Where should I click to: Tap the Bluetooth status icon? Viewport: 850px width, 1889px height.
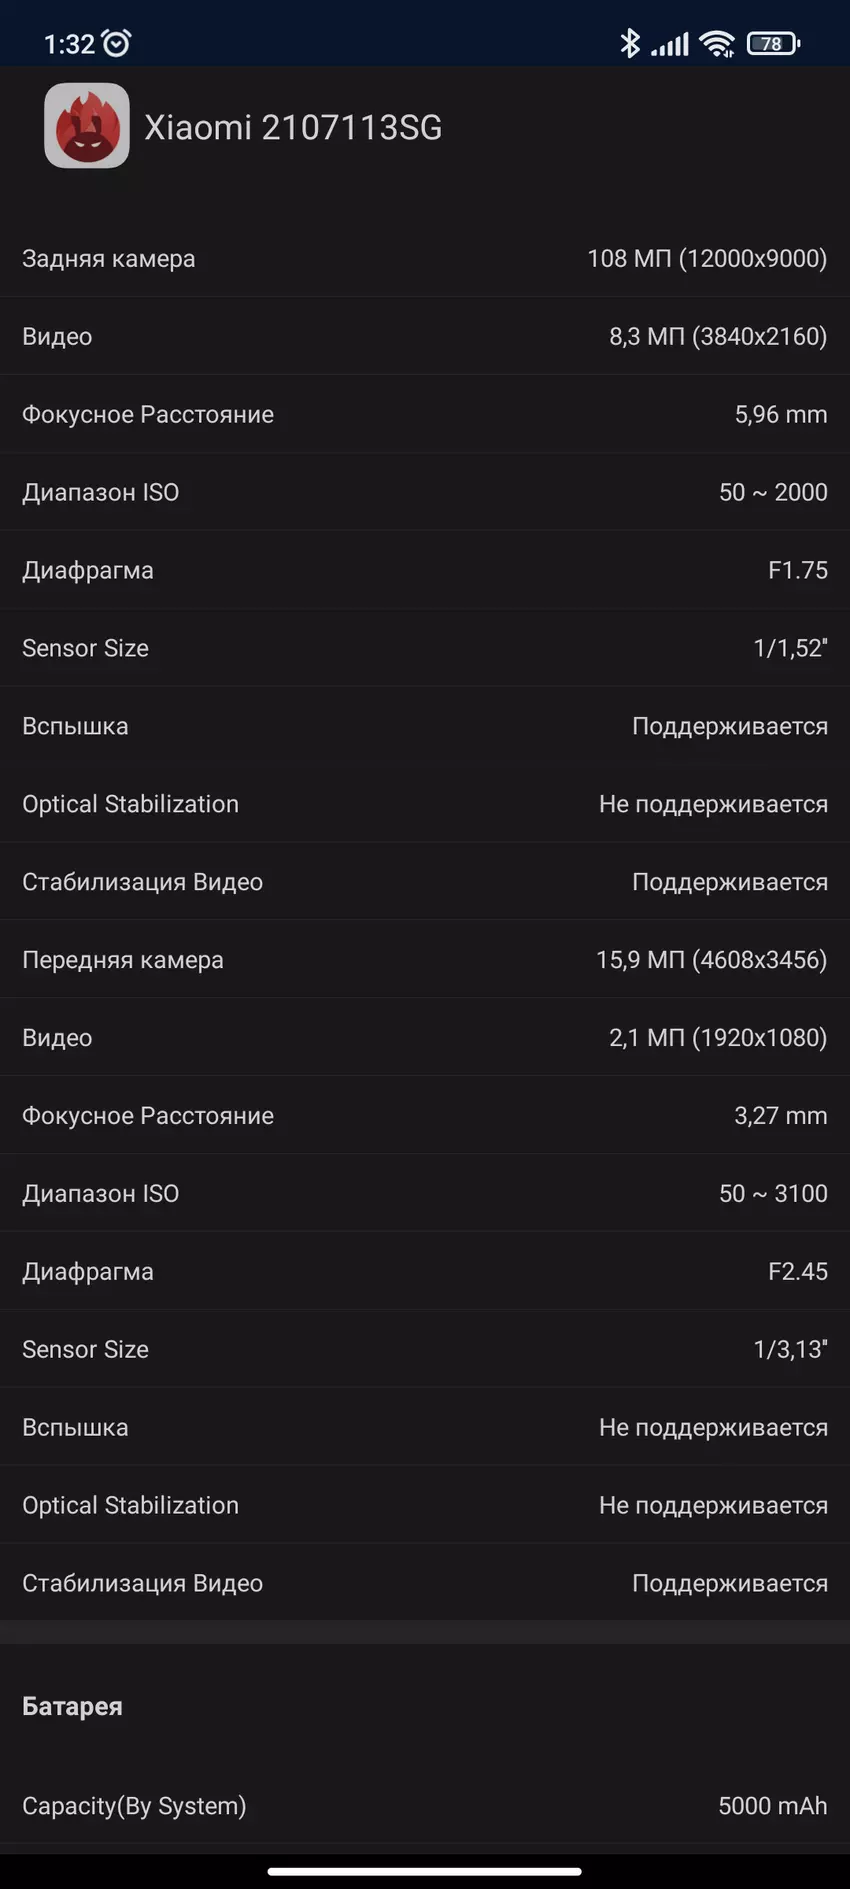click(x=629, y=43)
